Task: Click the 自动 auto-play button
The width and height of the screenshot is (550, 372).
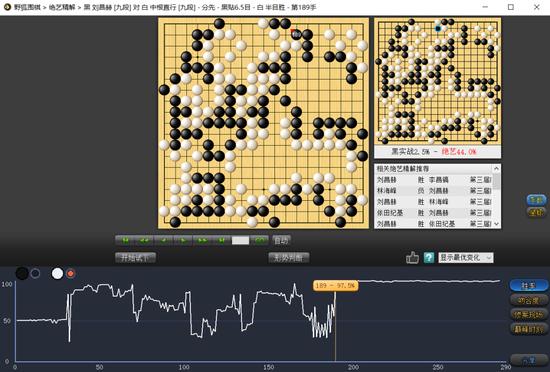Action: tap(281, 241)
